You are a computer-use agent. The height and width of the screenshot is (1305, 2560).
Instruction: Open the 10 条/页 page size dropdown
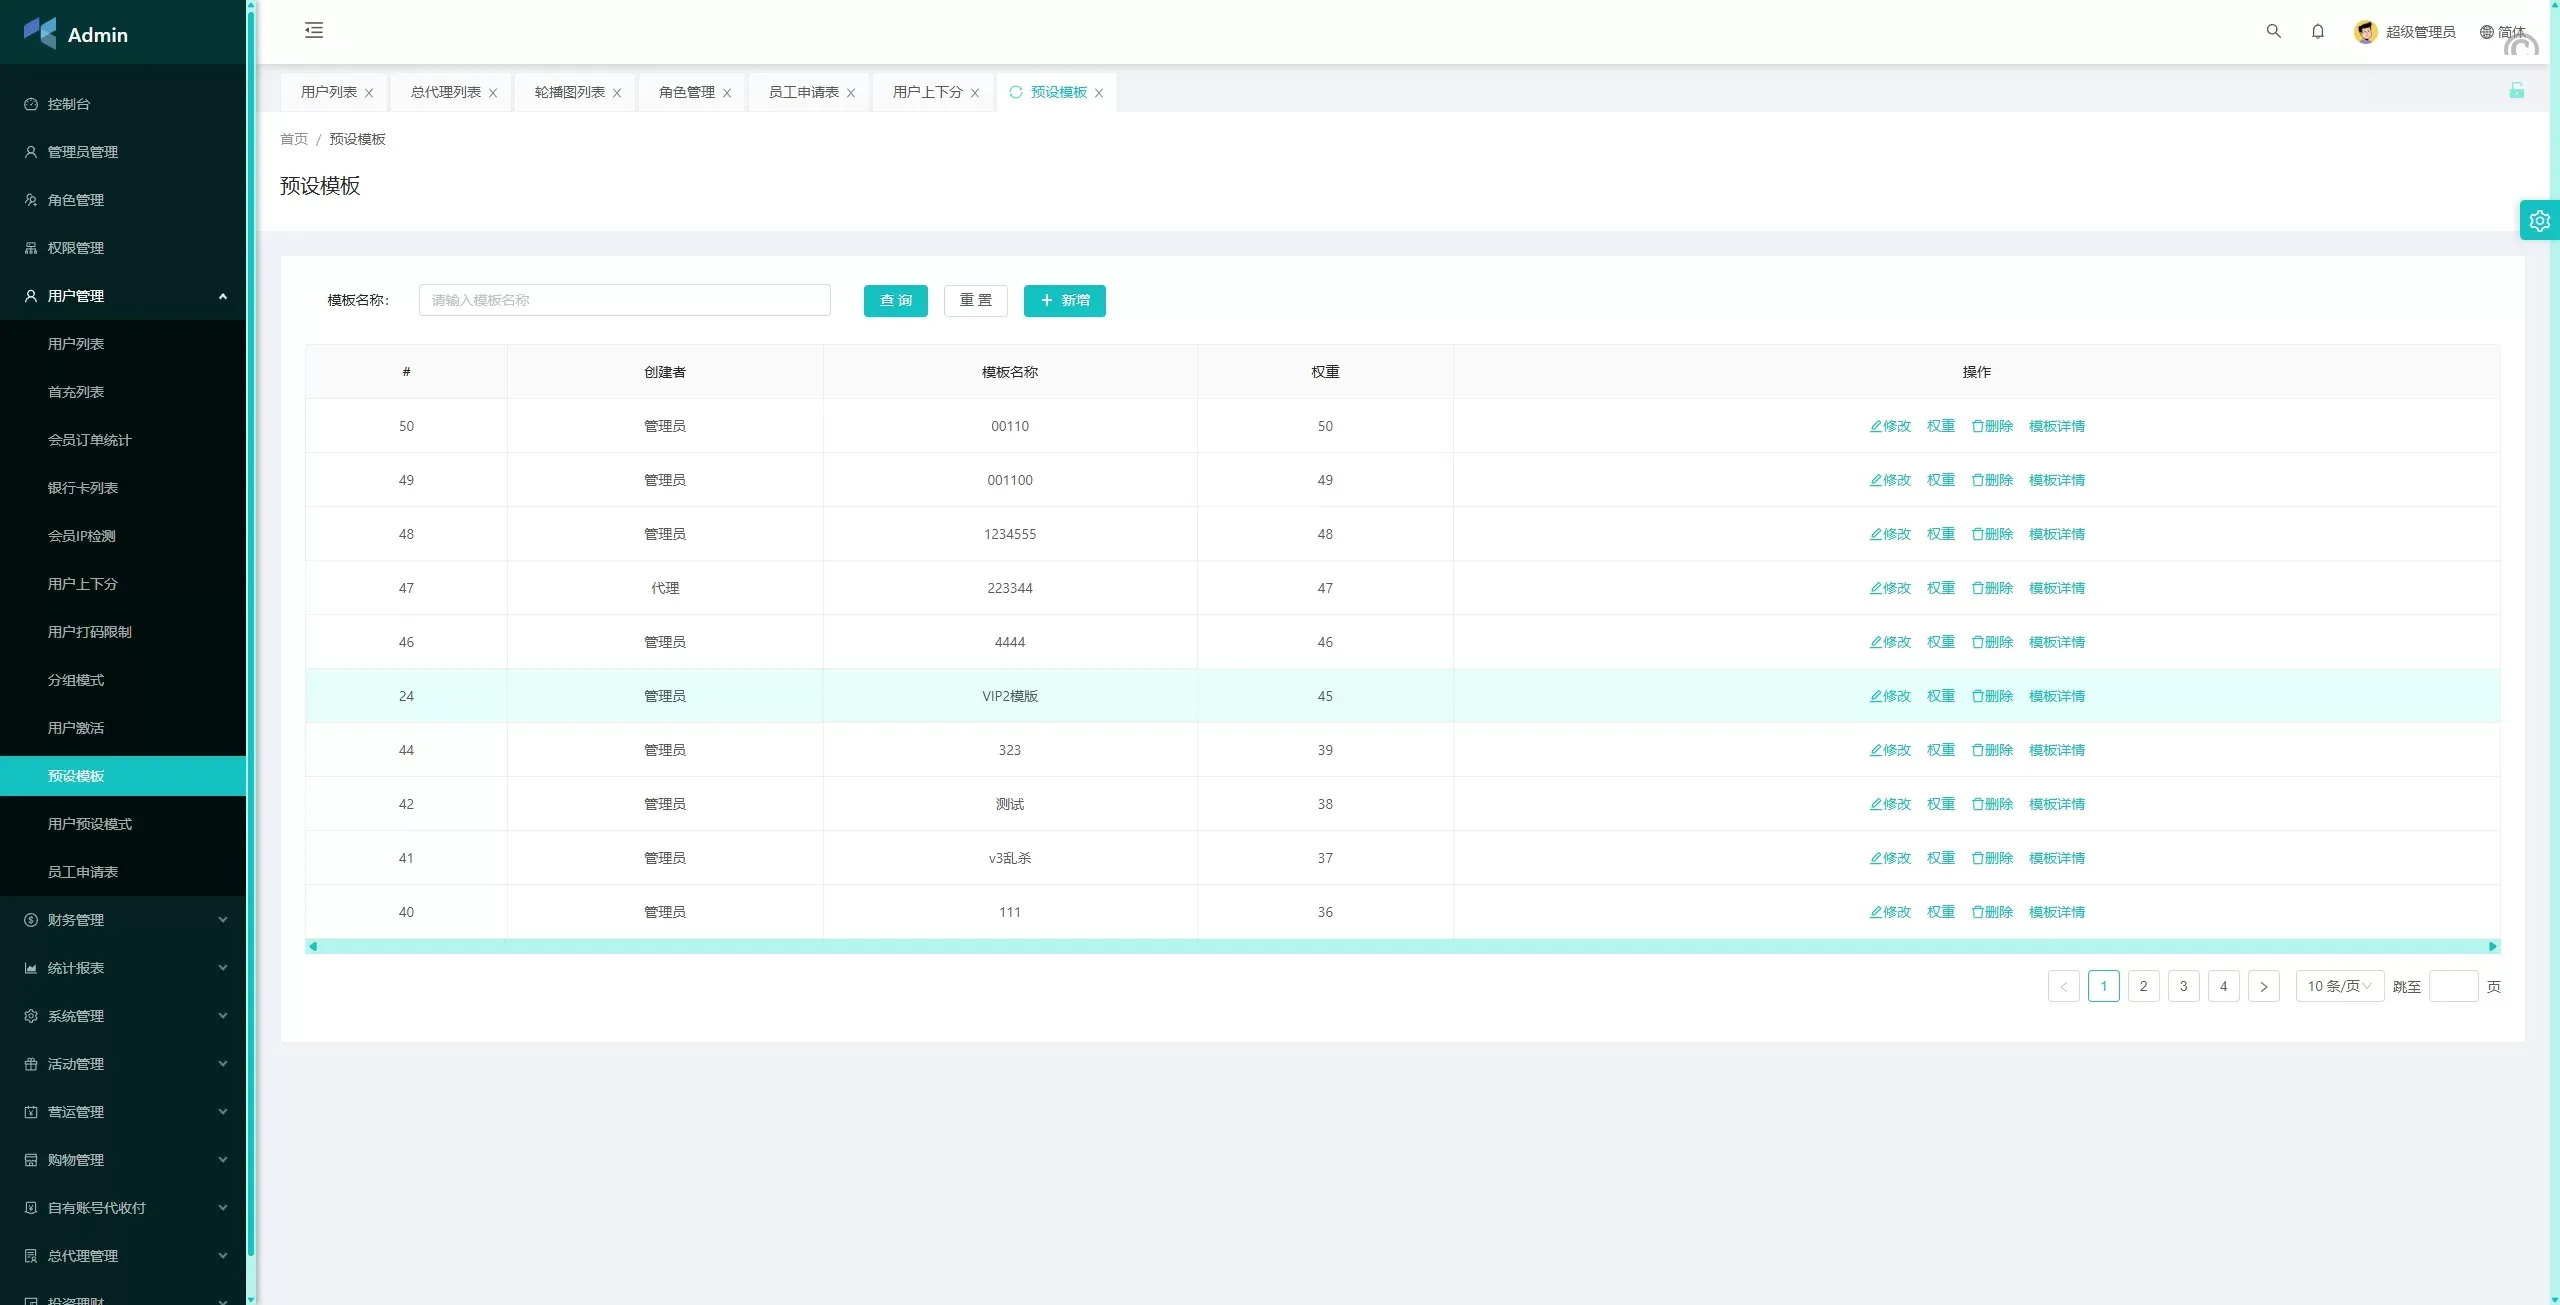click(x=2339, y=986)
